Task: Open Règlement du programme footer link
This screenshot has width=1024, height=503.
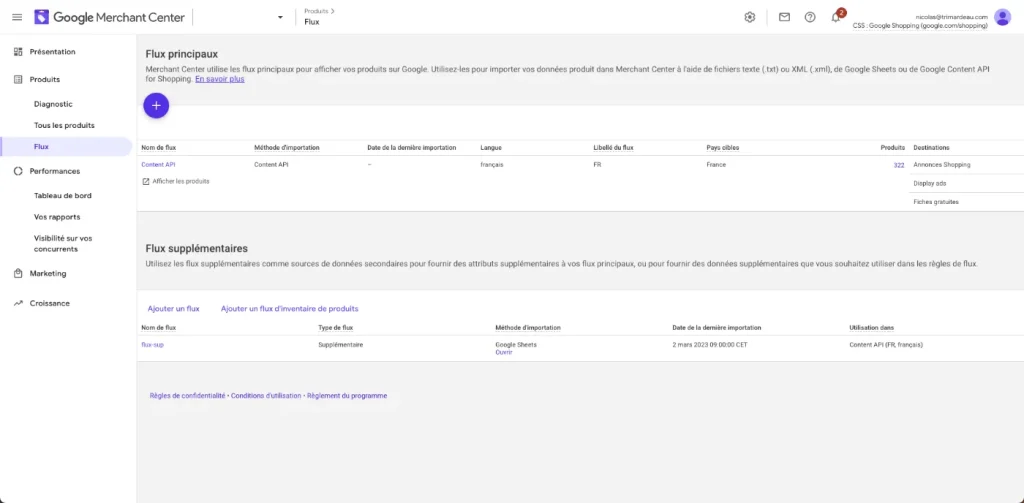Action: click(x=347, y=396)
